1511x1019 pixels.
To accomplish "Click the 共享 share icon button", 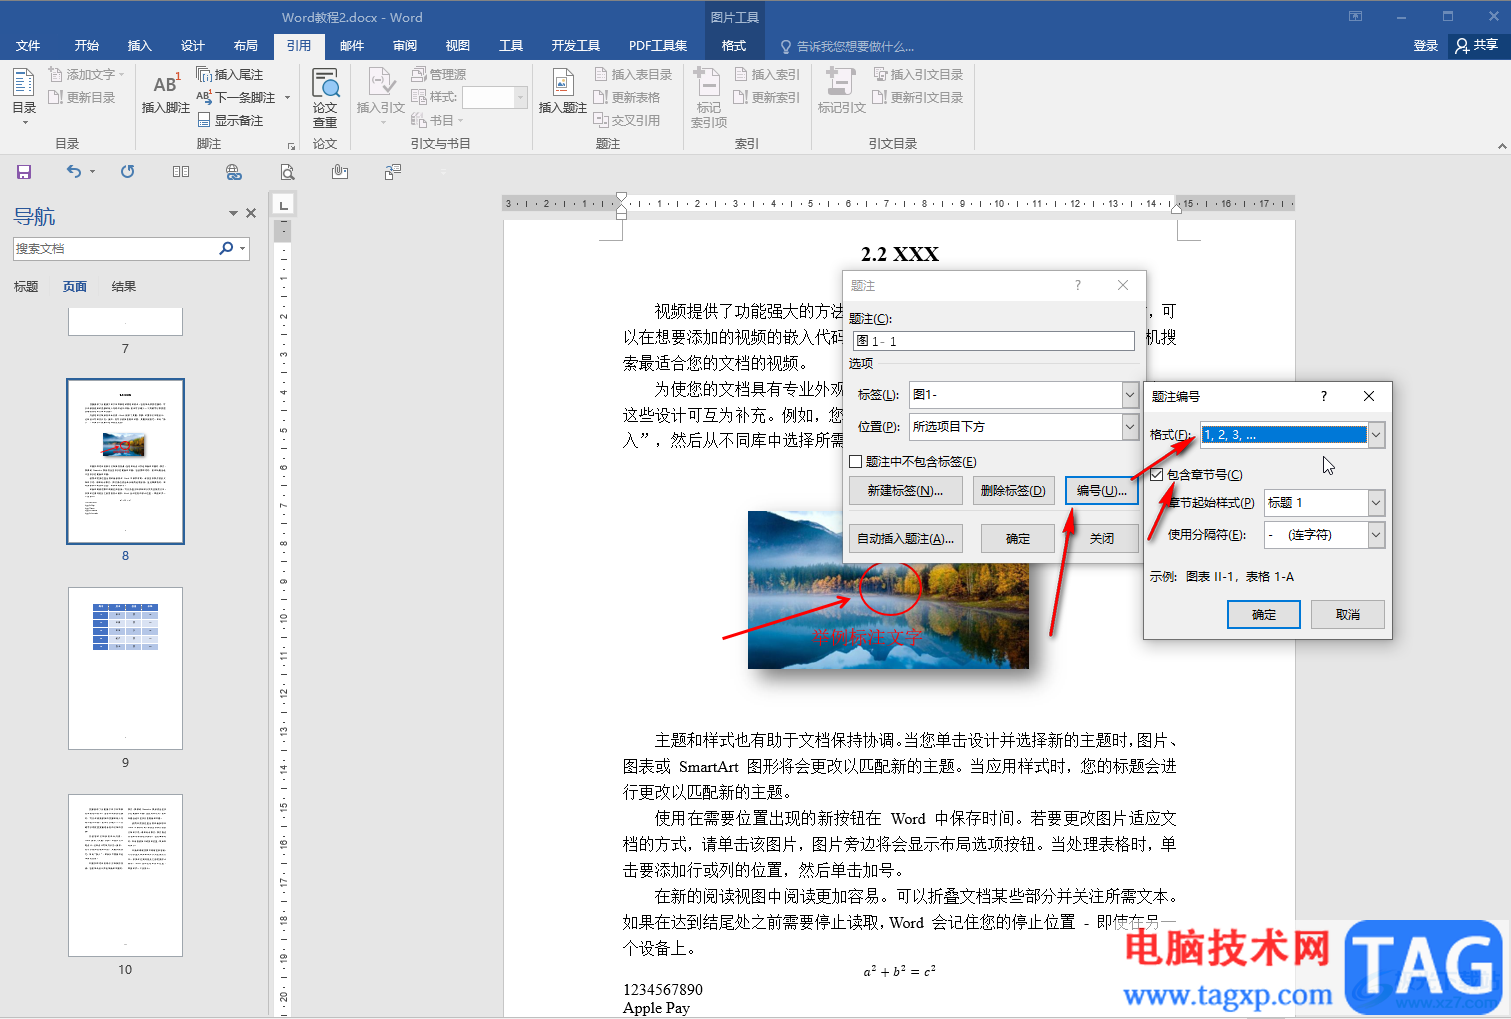I will point(1476,45).
